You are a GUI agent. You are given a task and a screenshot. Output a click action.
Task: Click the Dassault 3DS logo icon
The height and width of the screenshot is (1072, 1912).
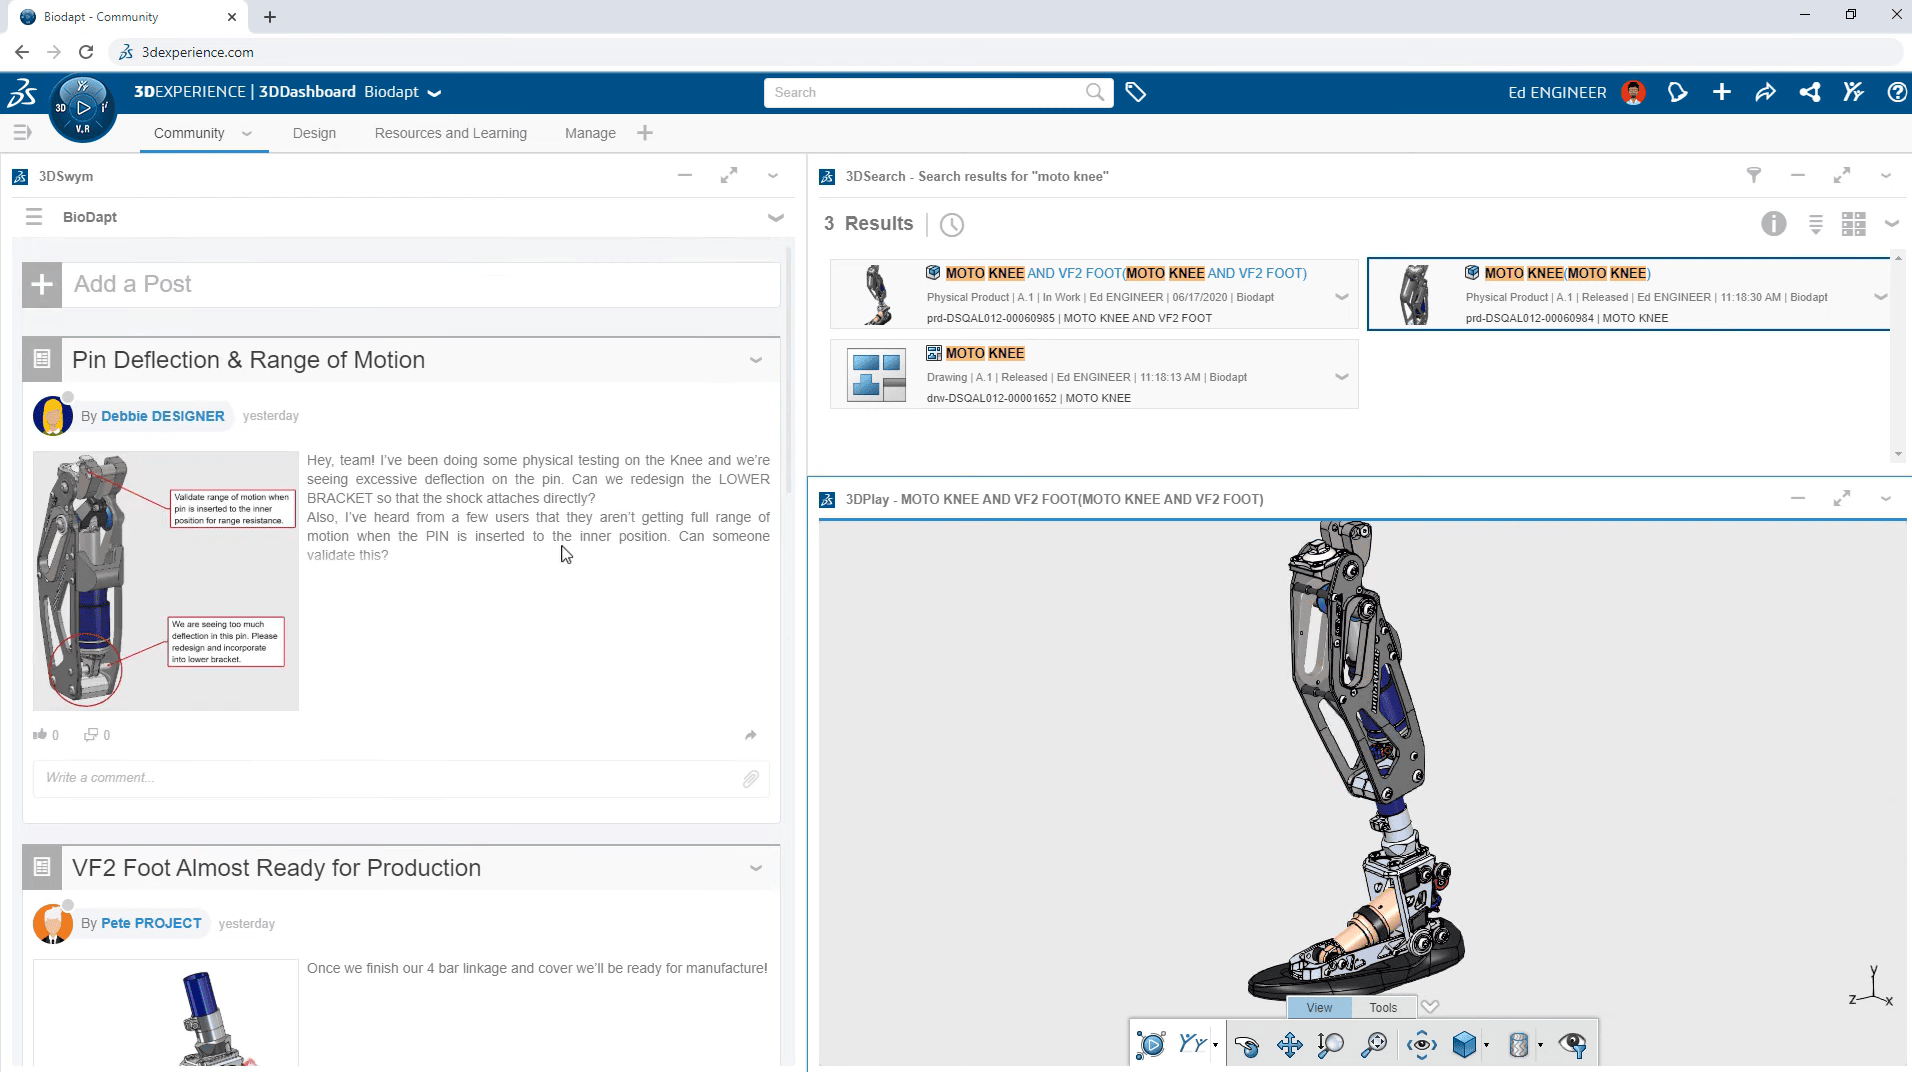[x=22, y=93]
